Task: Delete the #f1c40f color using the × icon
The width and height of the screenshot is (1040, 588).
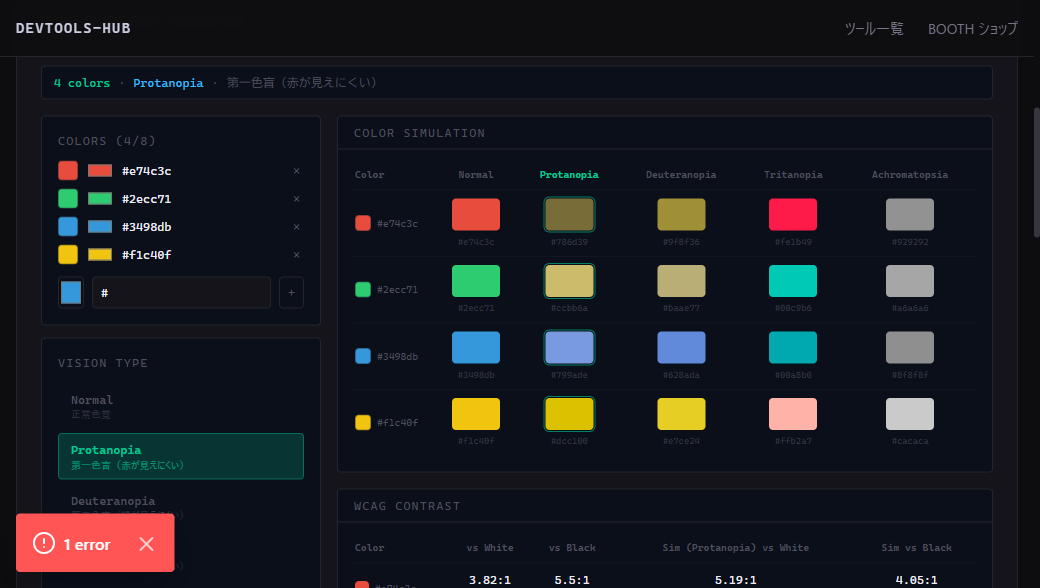Action: point(296,255)
